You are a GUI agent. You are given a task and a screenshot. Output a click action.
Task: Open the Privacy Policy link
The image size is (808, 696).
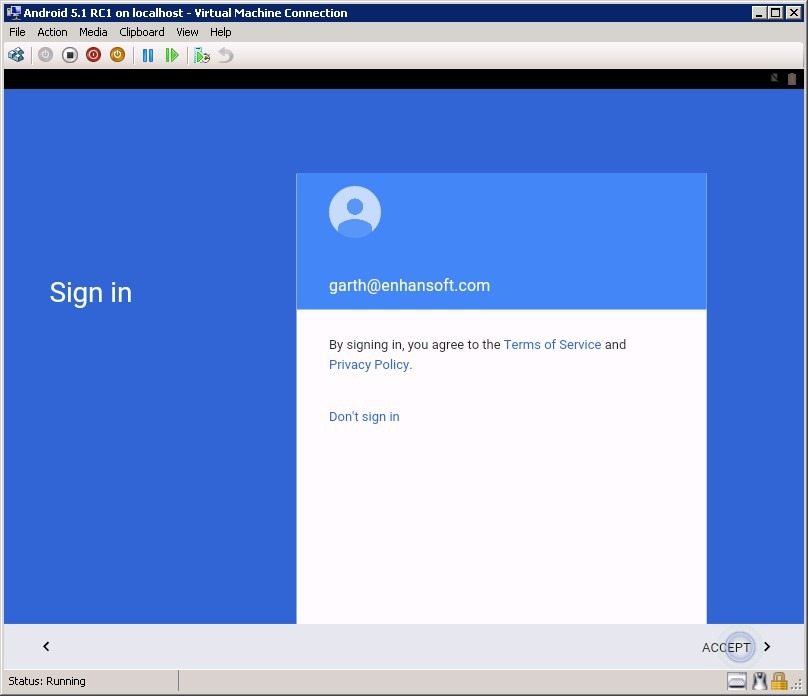click(x=369, y=365)
